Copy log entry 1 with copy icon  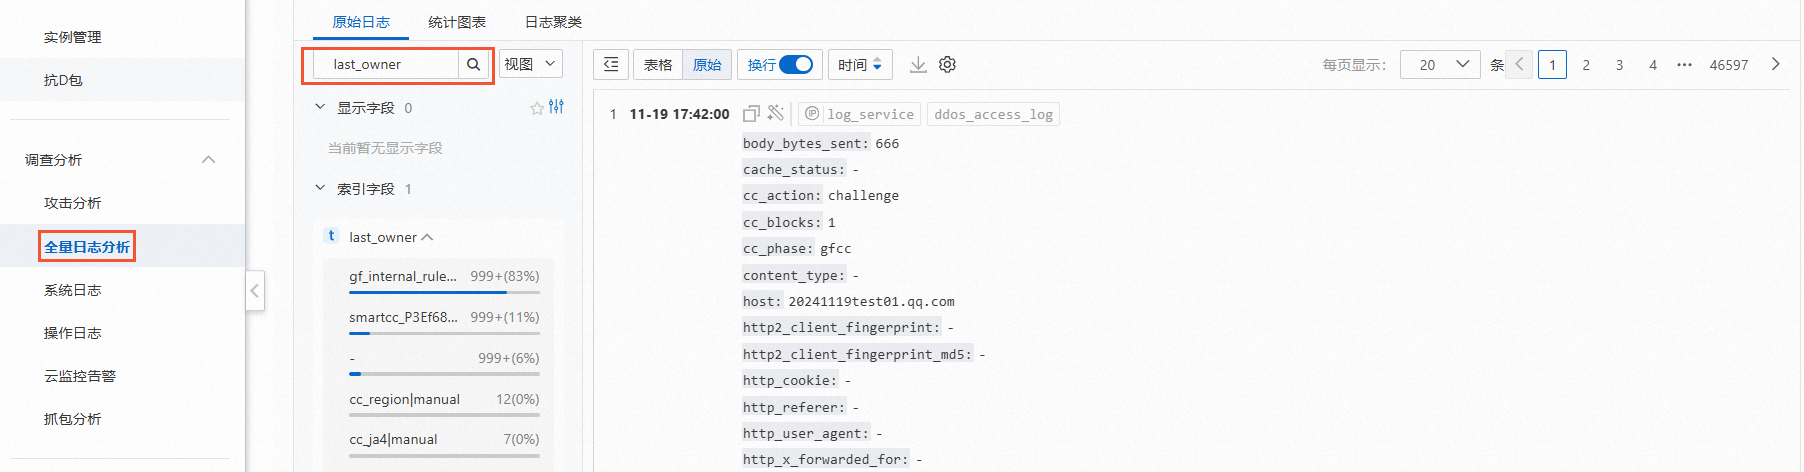(752, 113)
